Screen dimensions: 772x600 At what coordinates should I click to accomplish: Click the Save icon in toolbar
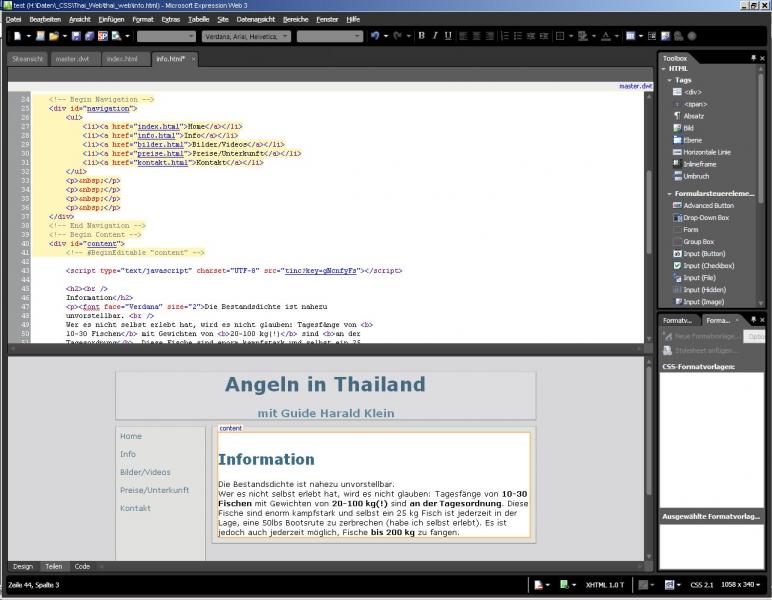[75, 36]
